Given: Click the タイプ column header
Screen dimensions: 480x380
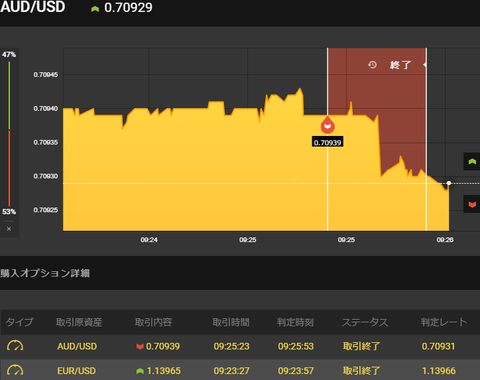Looking at the screenshot, I should click(x=19, y=322).
